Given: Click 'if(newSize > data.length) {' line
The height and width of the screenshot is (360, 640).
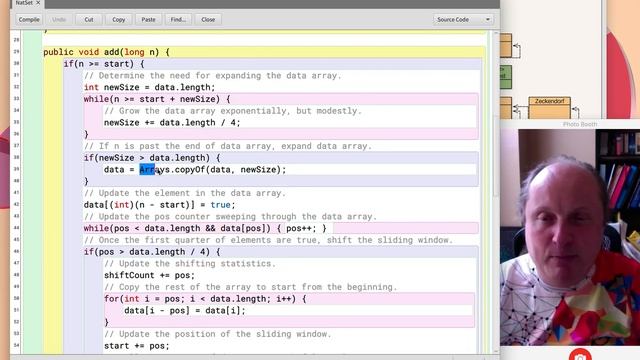Looking at the screenshot, I should tap(152, 158).
